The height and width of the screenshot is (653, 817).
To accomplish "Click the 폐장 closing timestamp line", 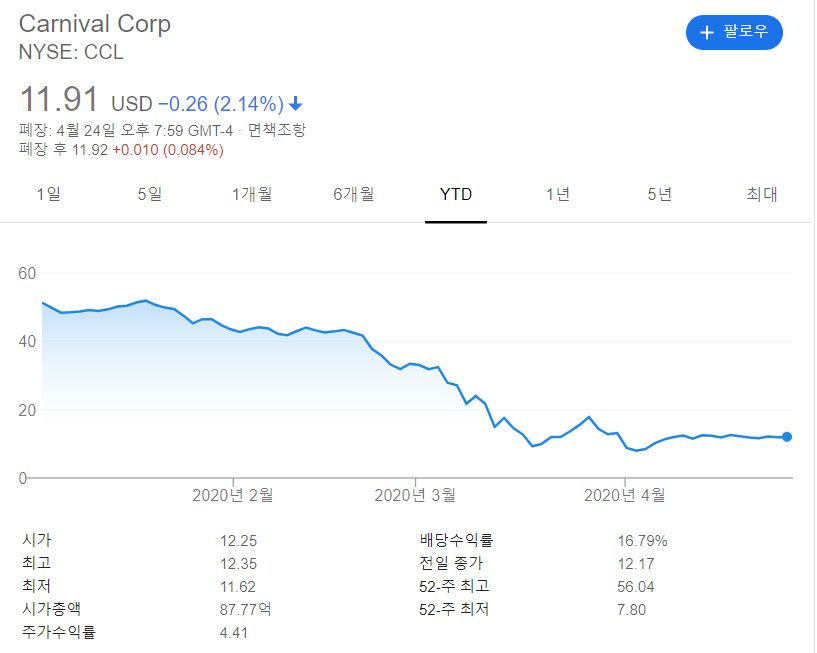I will pos(126,130).
